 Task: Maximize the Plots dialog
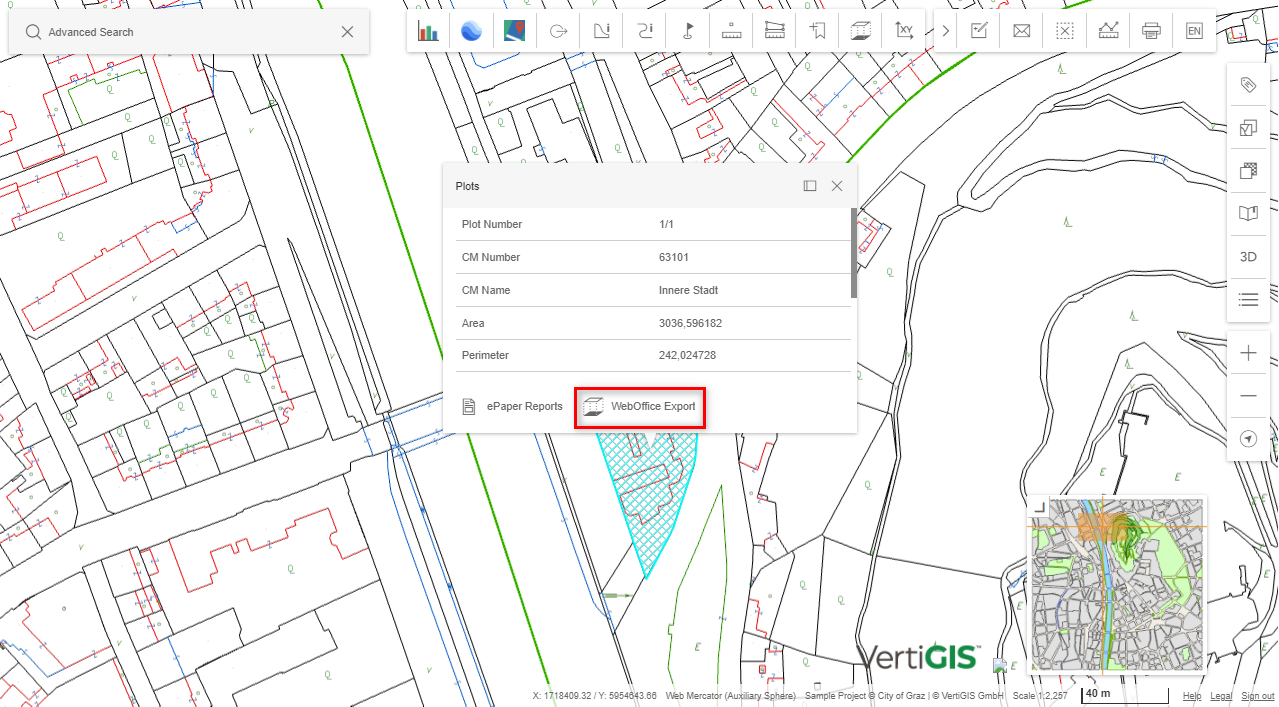pyautogui.click(x=810, y=185)
